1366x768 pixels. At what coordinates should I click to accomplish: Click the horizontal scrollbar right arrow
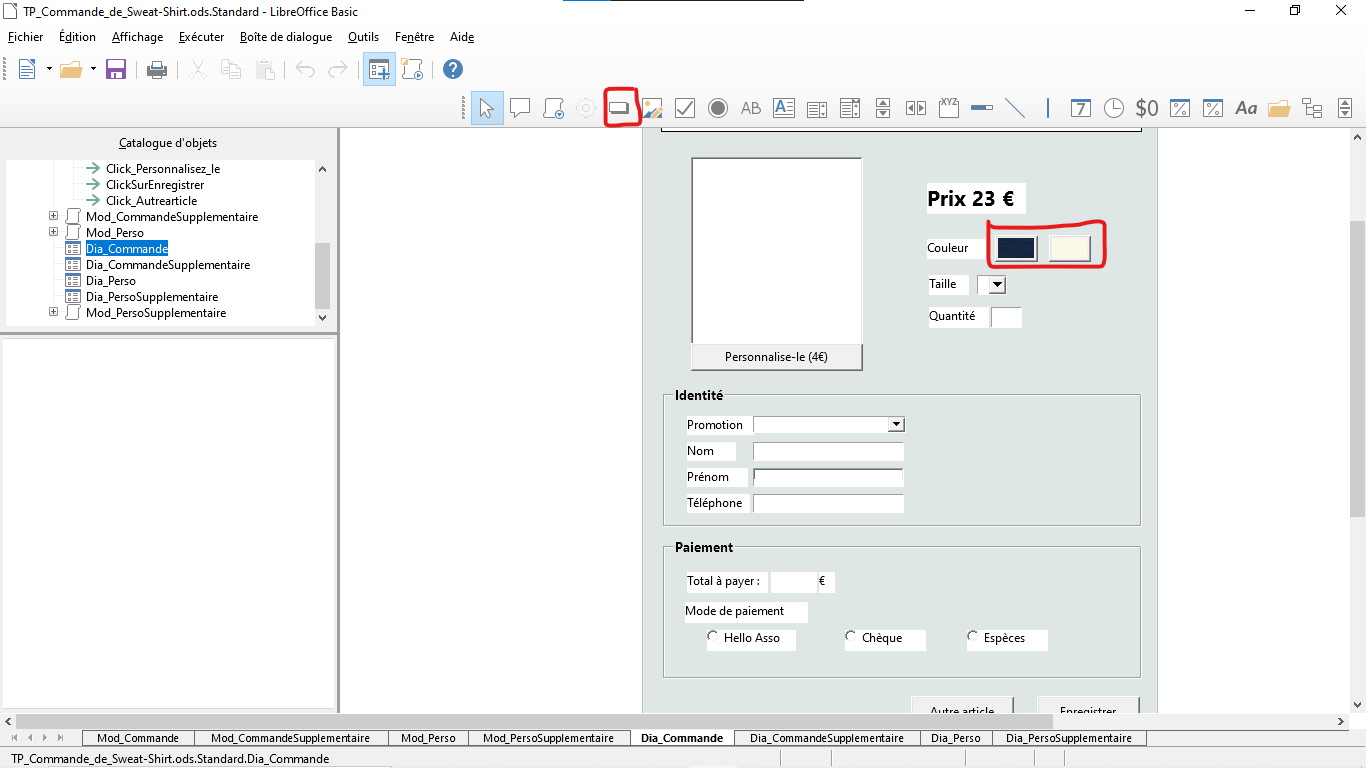(1342, 721)
